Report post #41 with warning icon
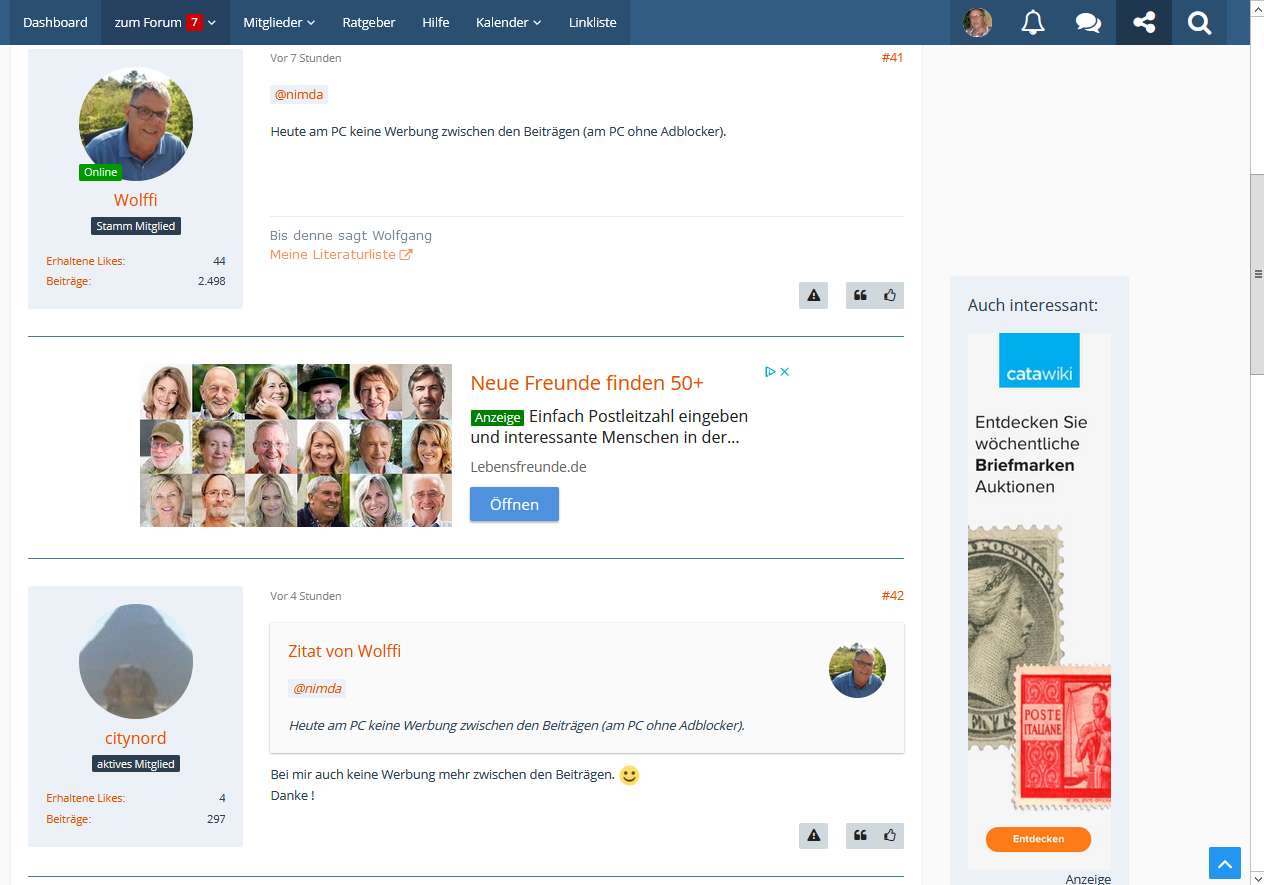Image resolution: width=1264 pixels, height=885 pixels. [813, 295]
